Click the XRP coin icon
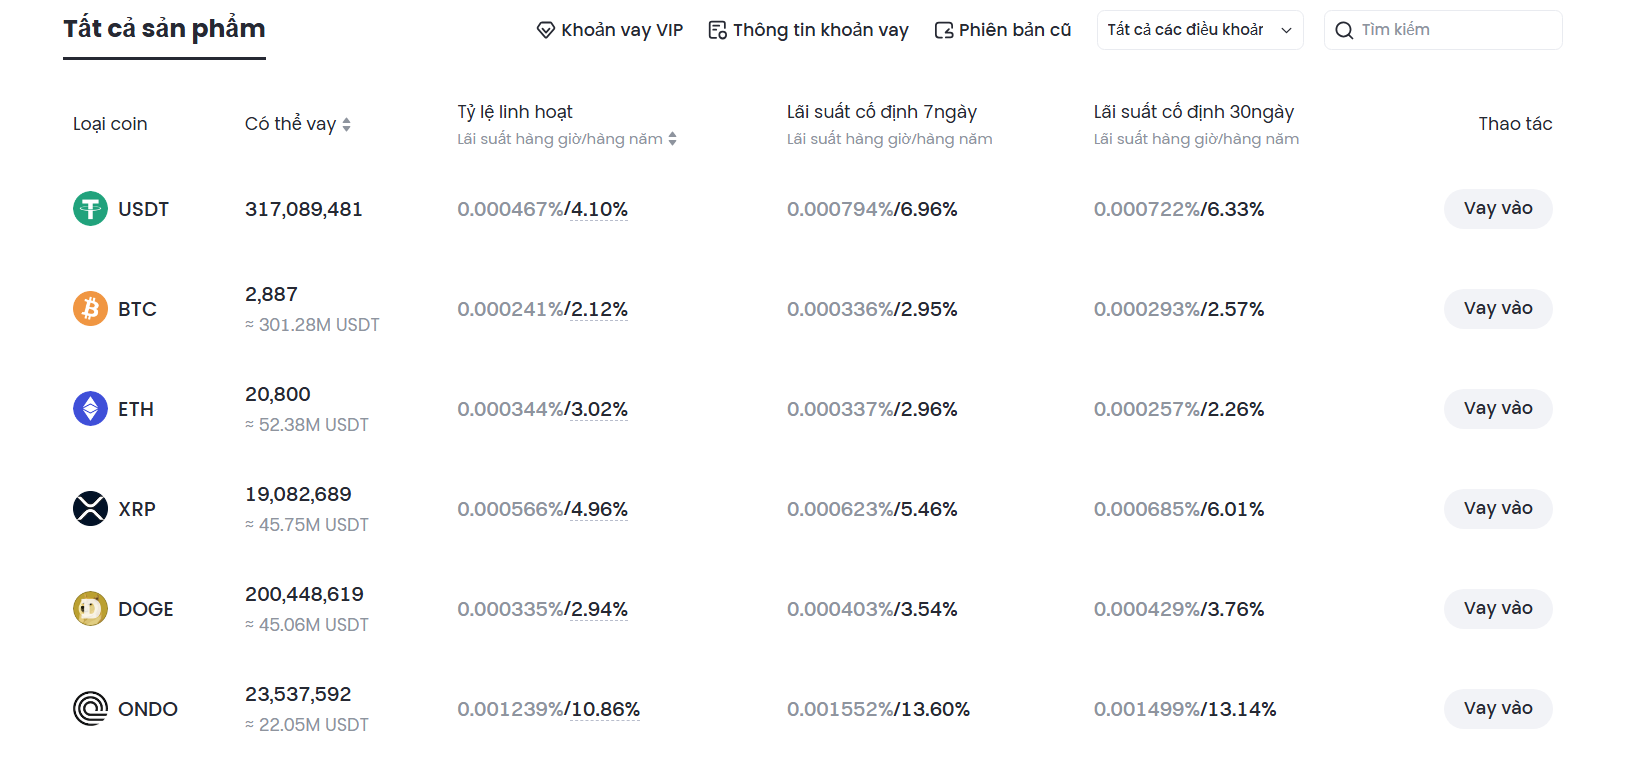Image resolution: width=1648 pixels, height=769 pixels. [90, 509]
